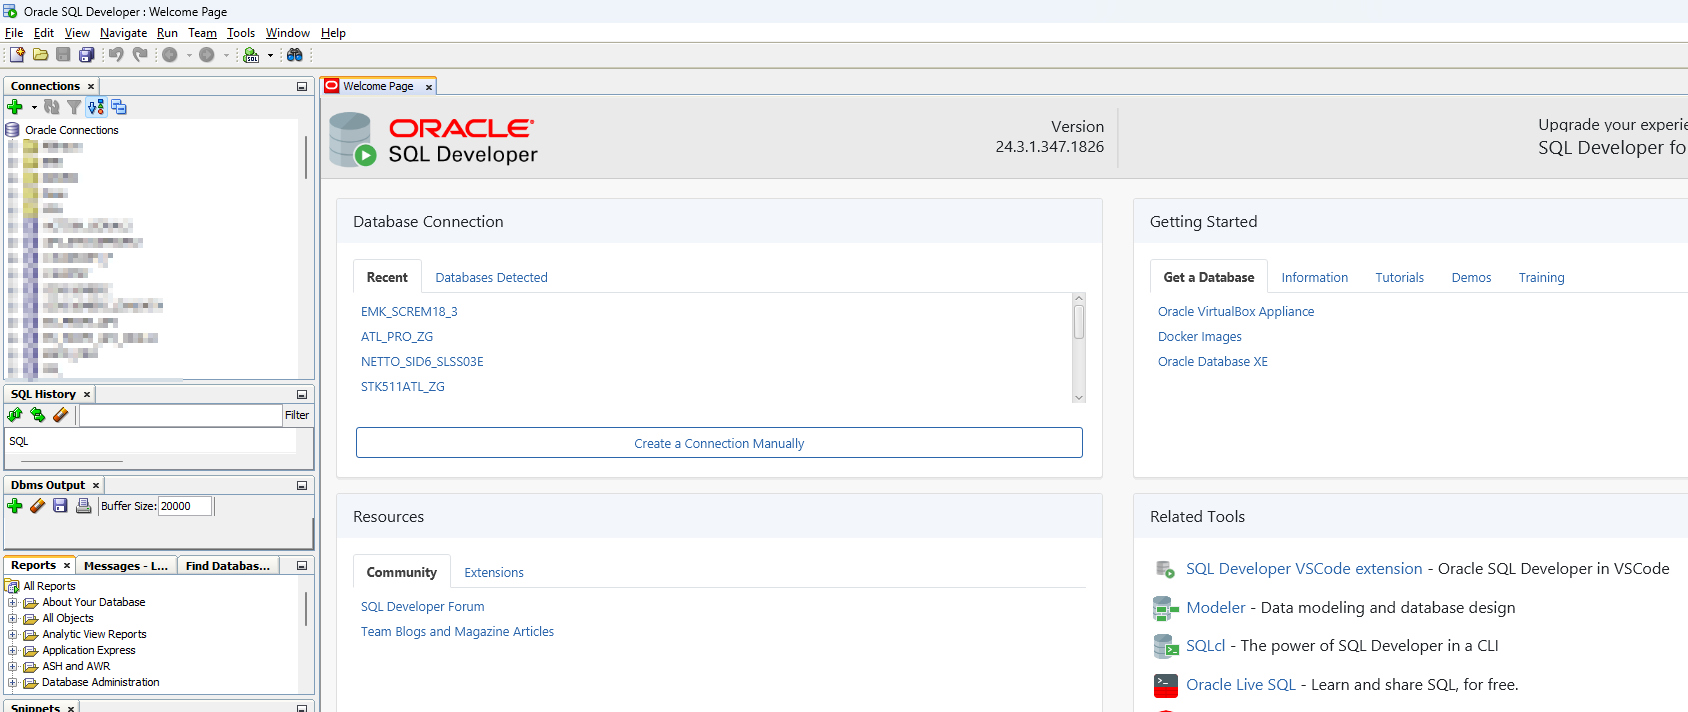Expand the Database Administration folder

(12, 683)
